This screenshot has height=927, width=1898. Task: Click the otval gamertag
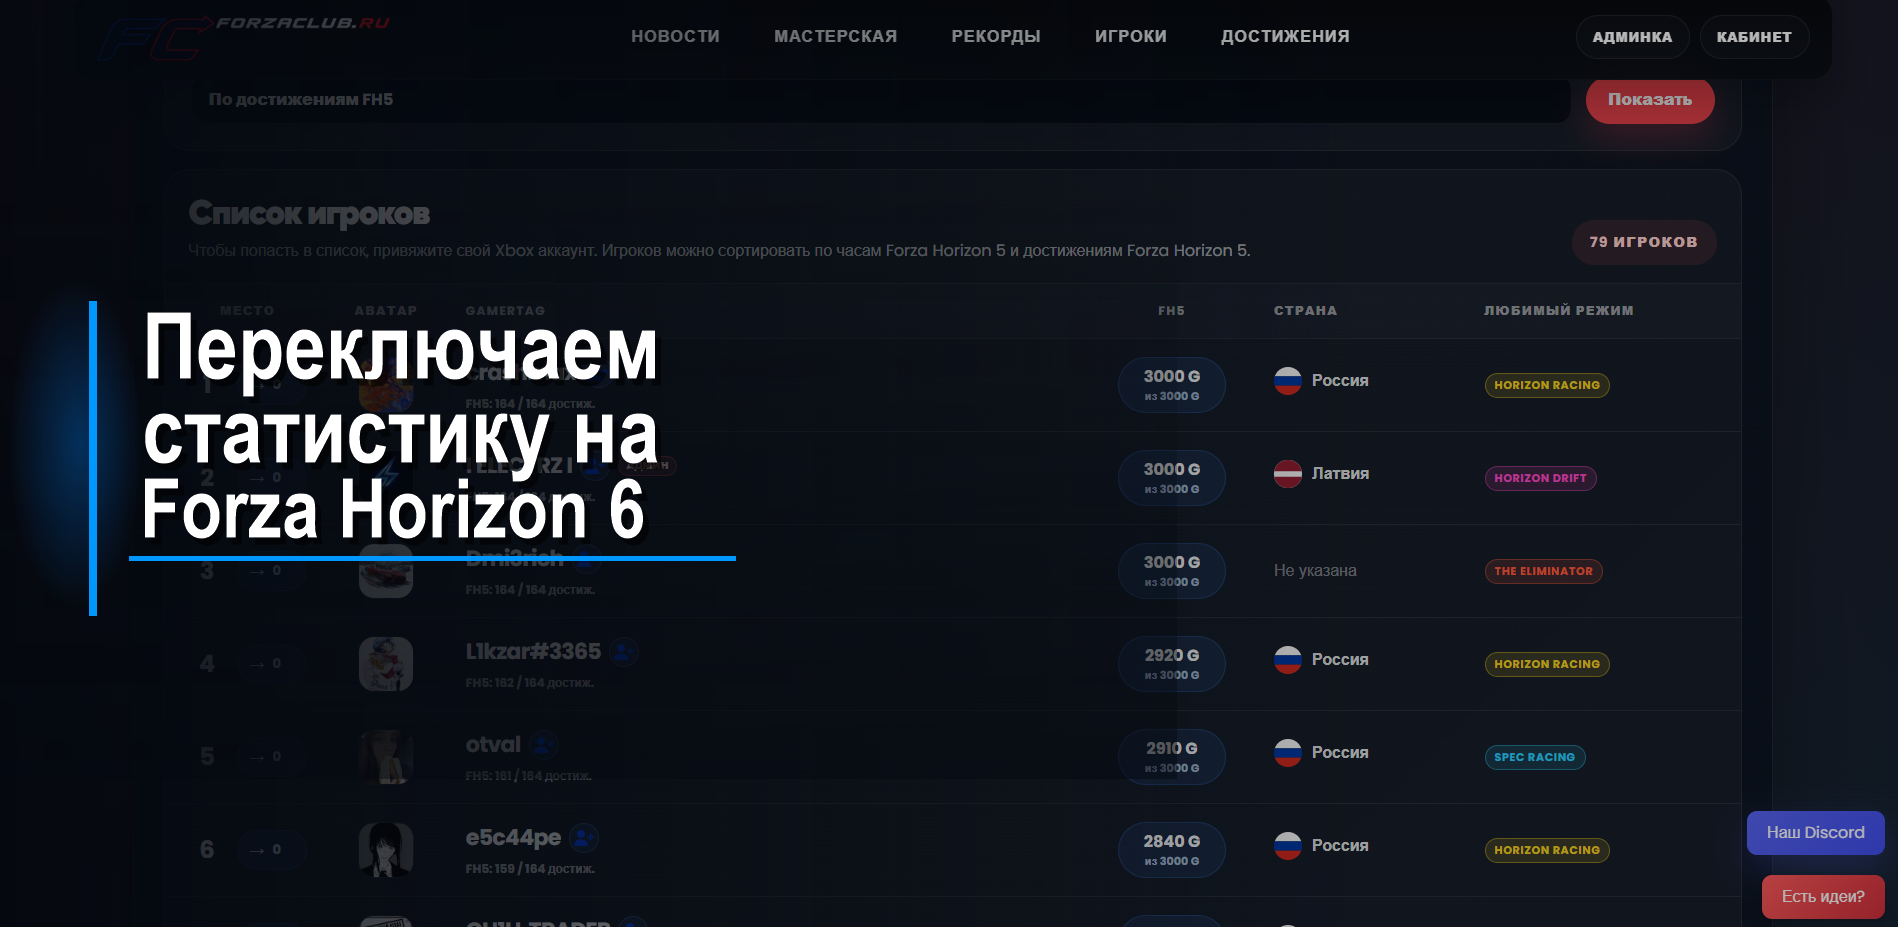493,745
